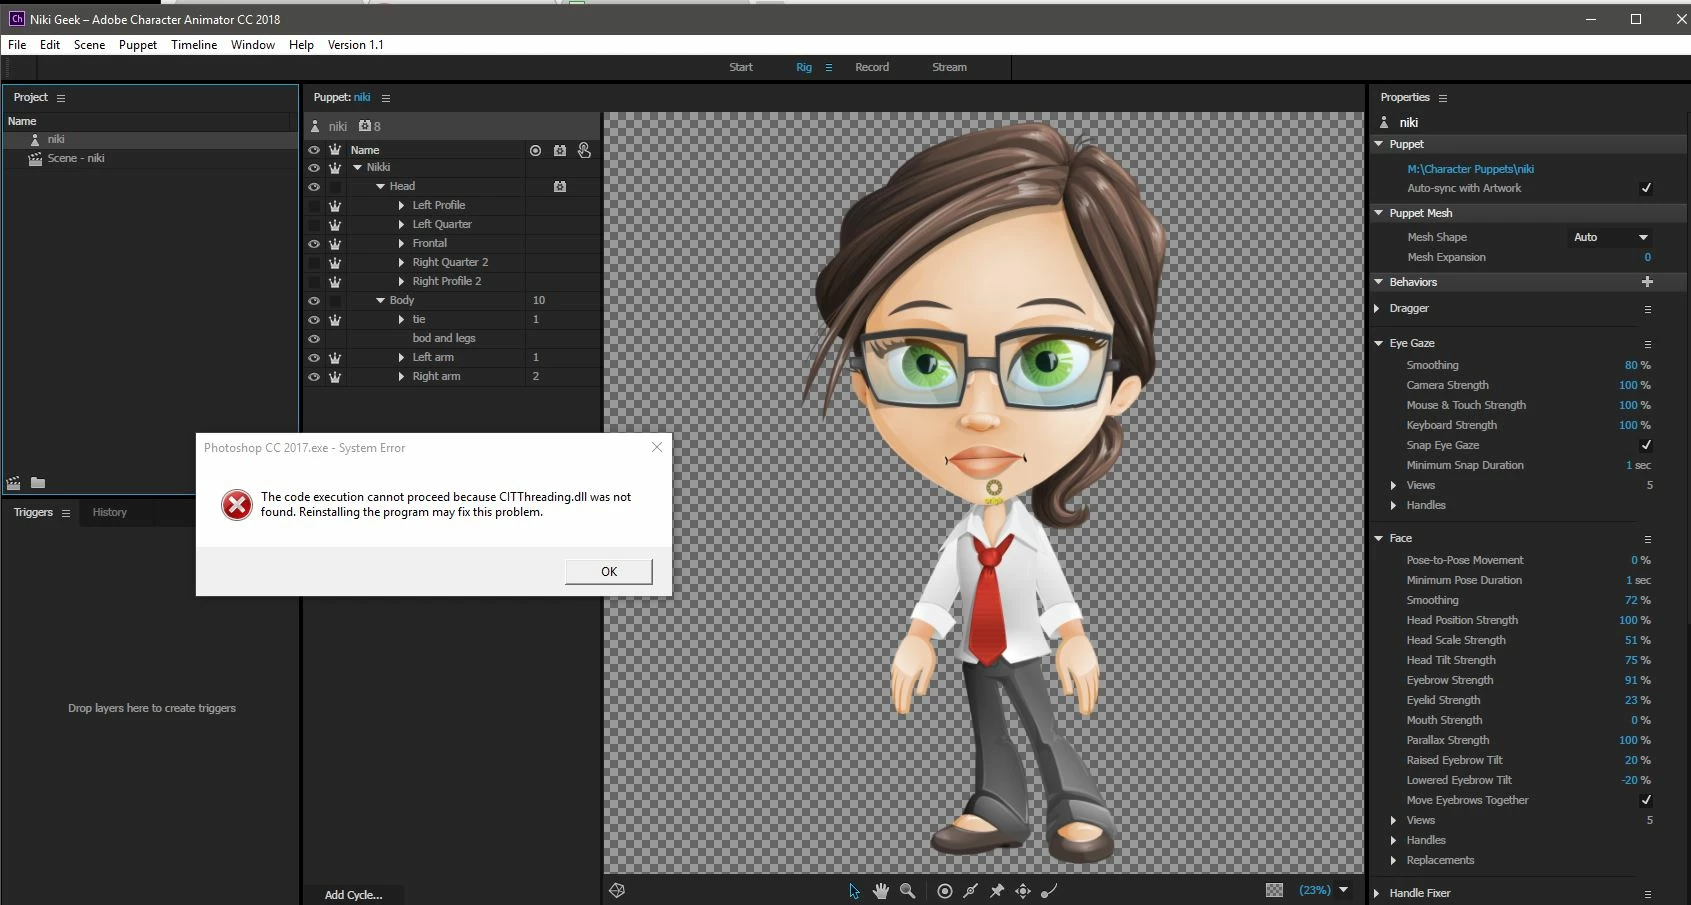Viewport: 1691px width, 905px height.
Task: Create a new scene from Project panel
Action: point(14,483)
